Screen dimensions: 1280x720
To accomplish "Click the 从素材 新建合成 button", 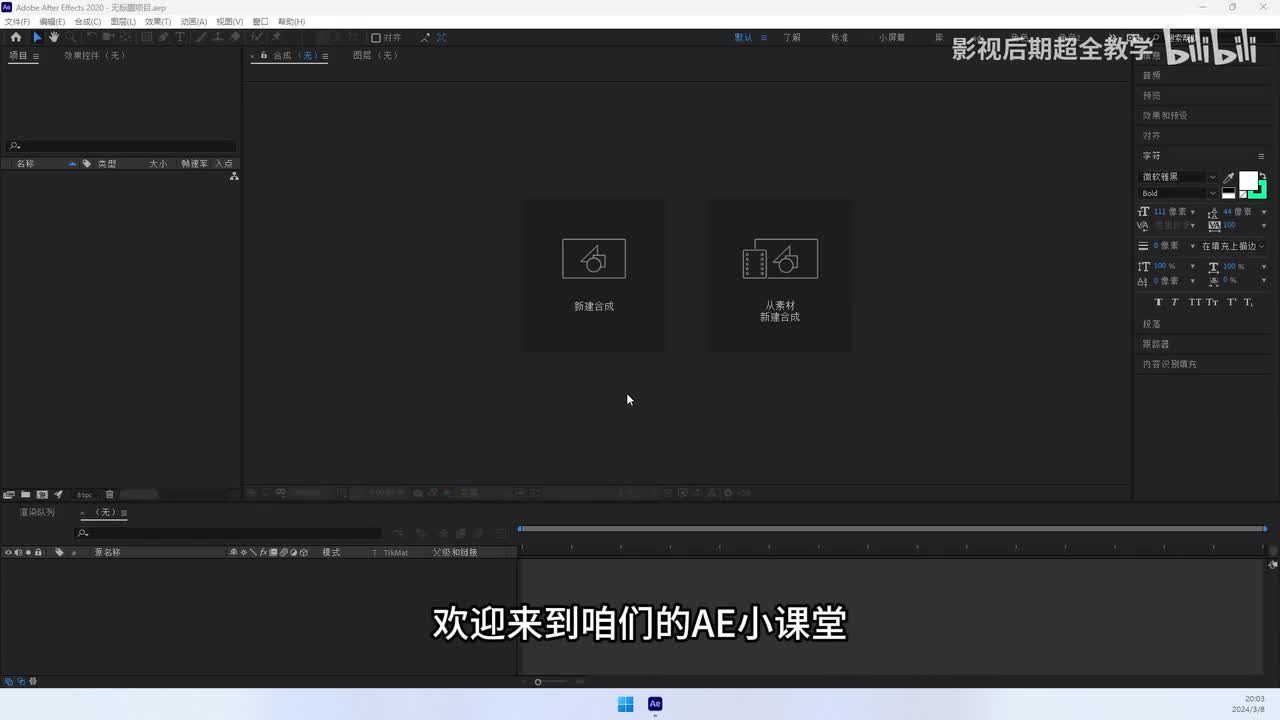I will coord(780,275).
